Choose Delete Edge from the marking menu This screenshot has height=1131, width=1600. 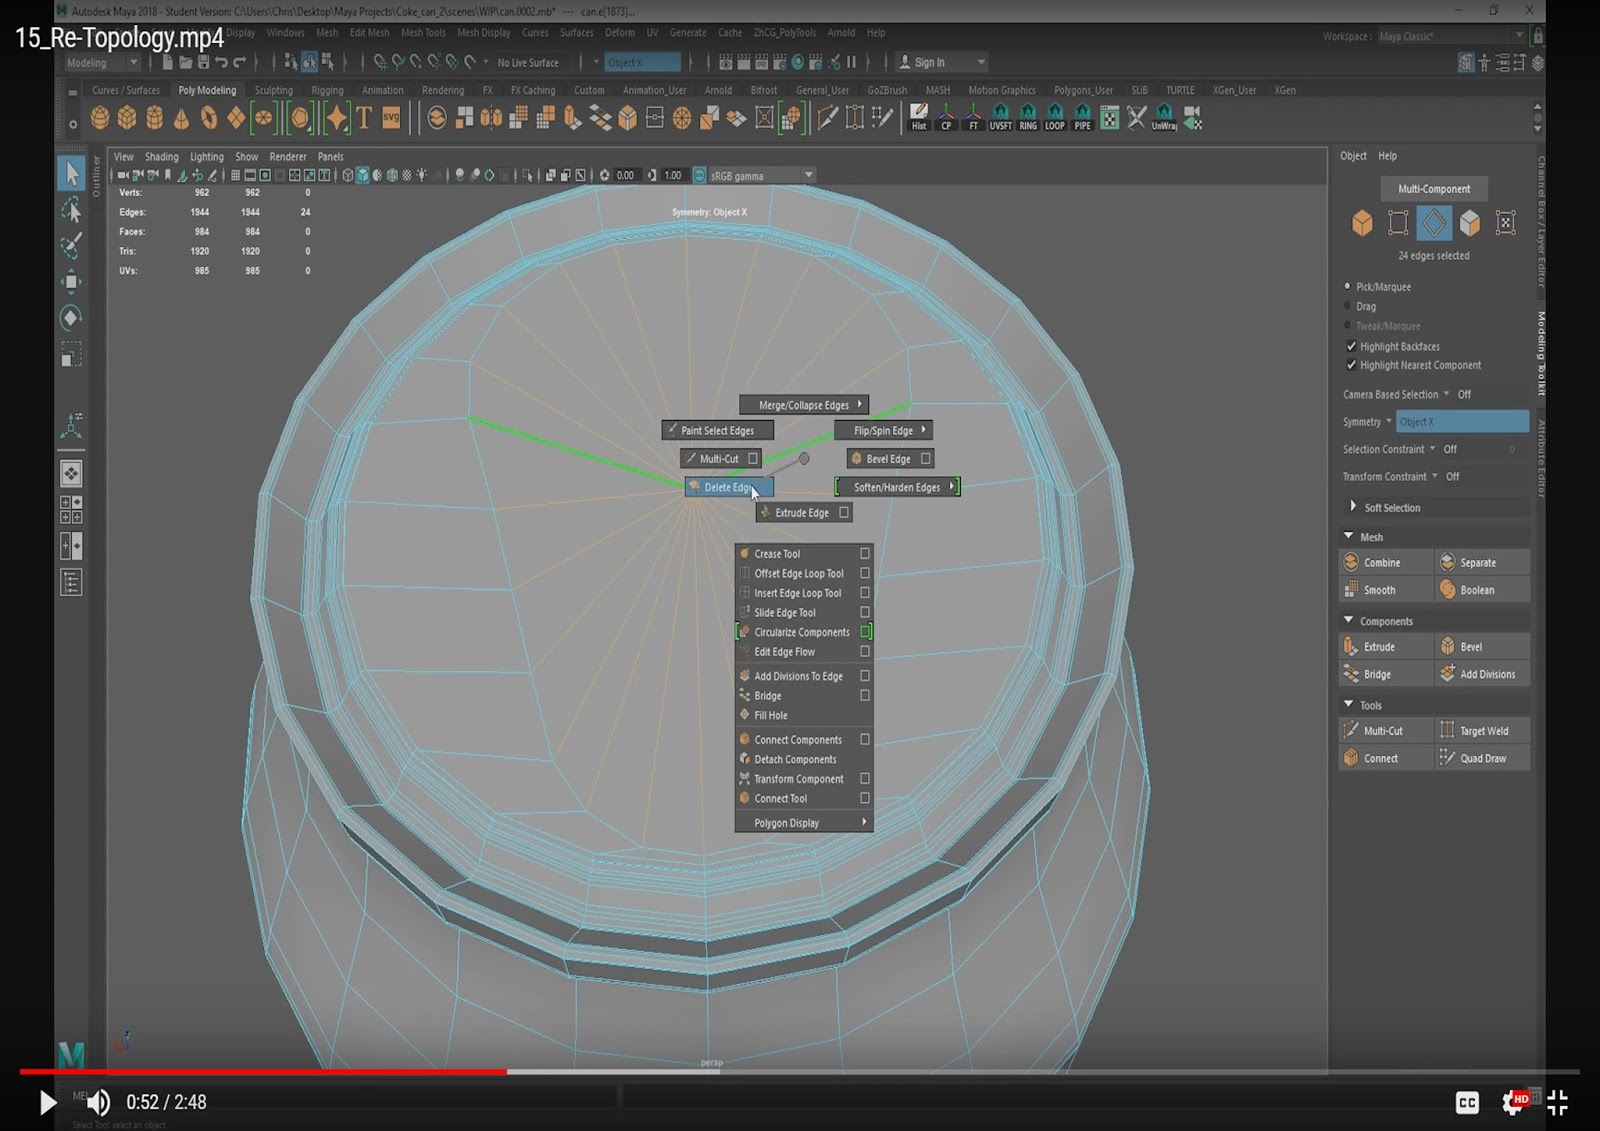click(728, 487)
